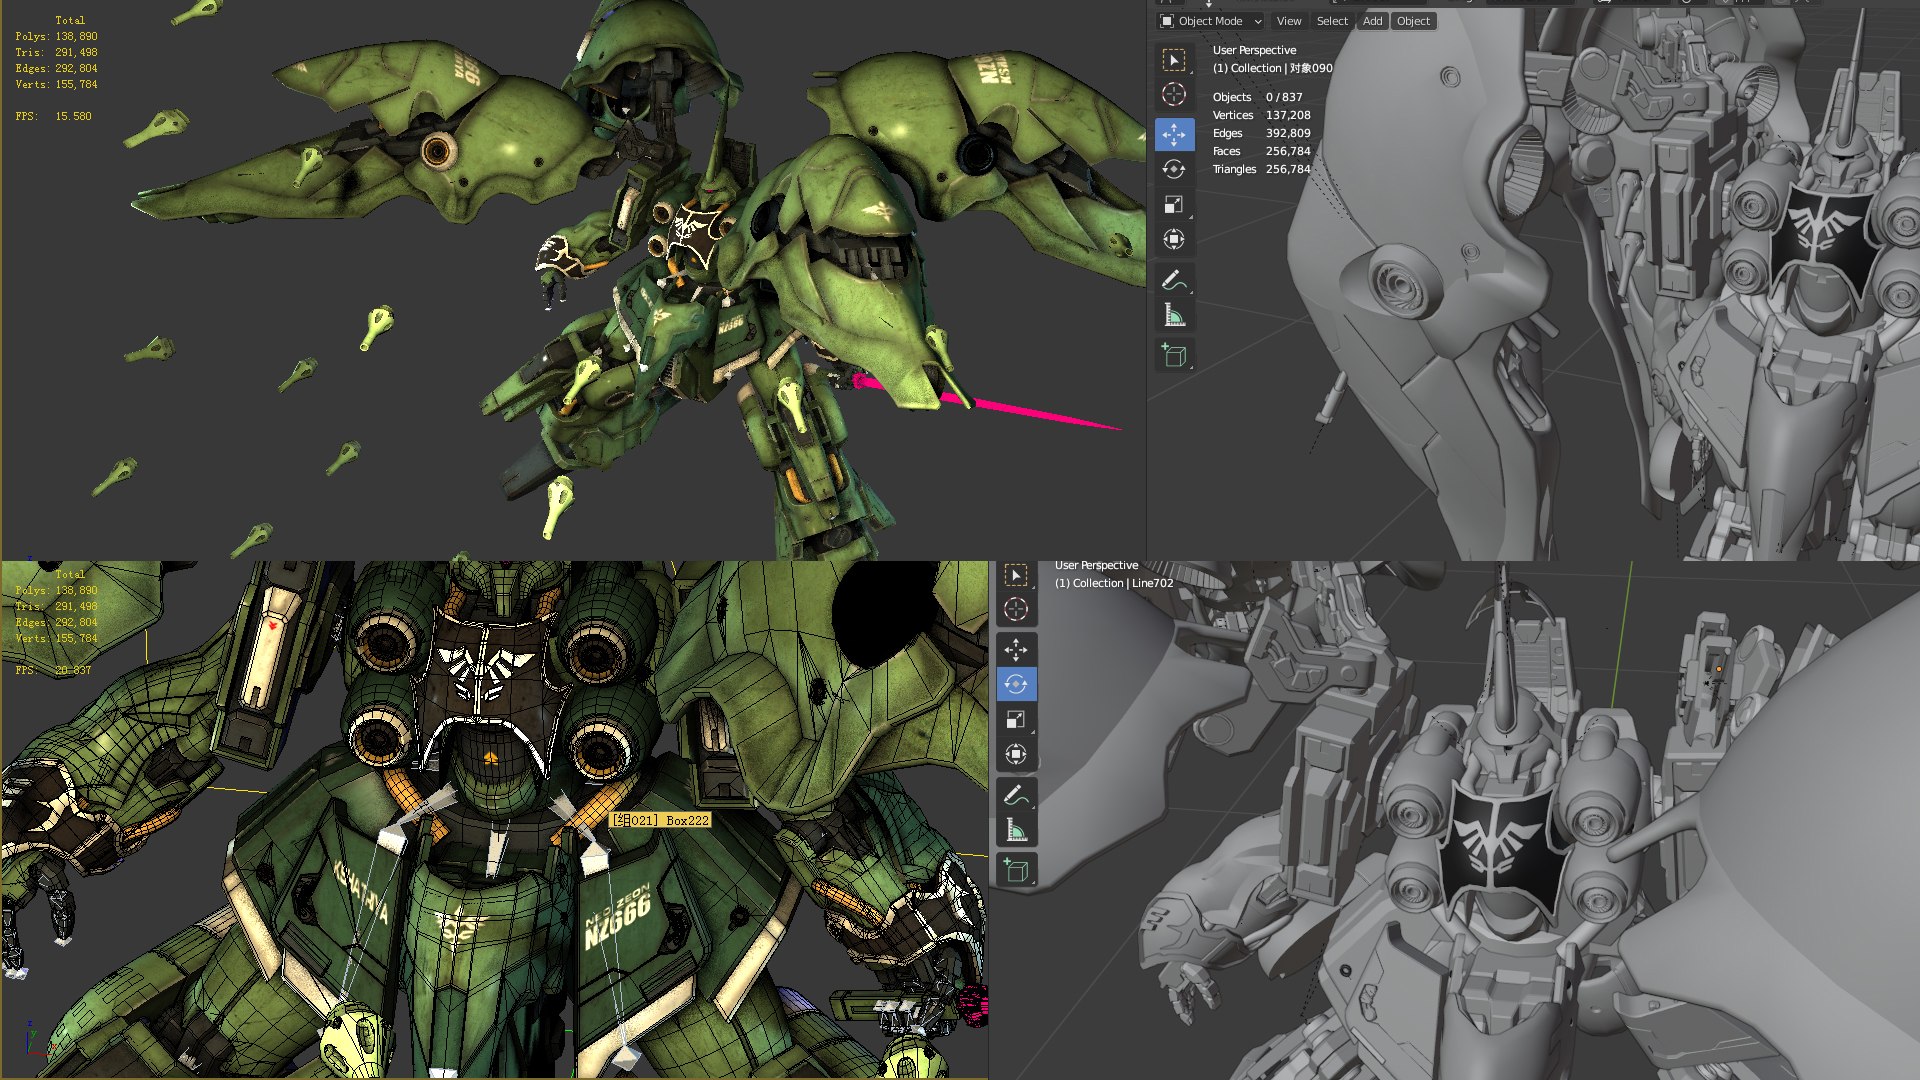Click 'FPS: 15.580' readout in top-left viewport
This screenshot has width=1920, height=1080.
[53, 116]
